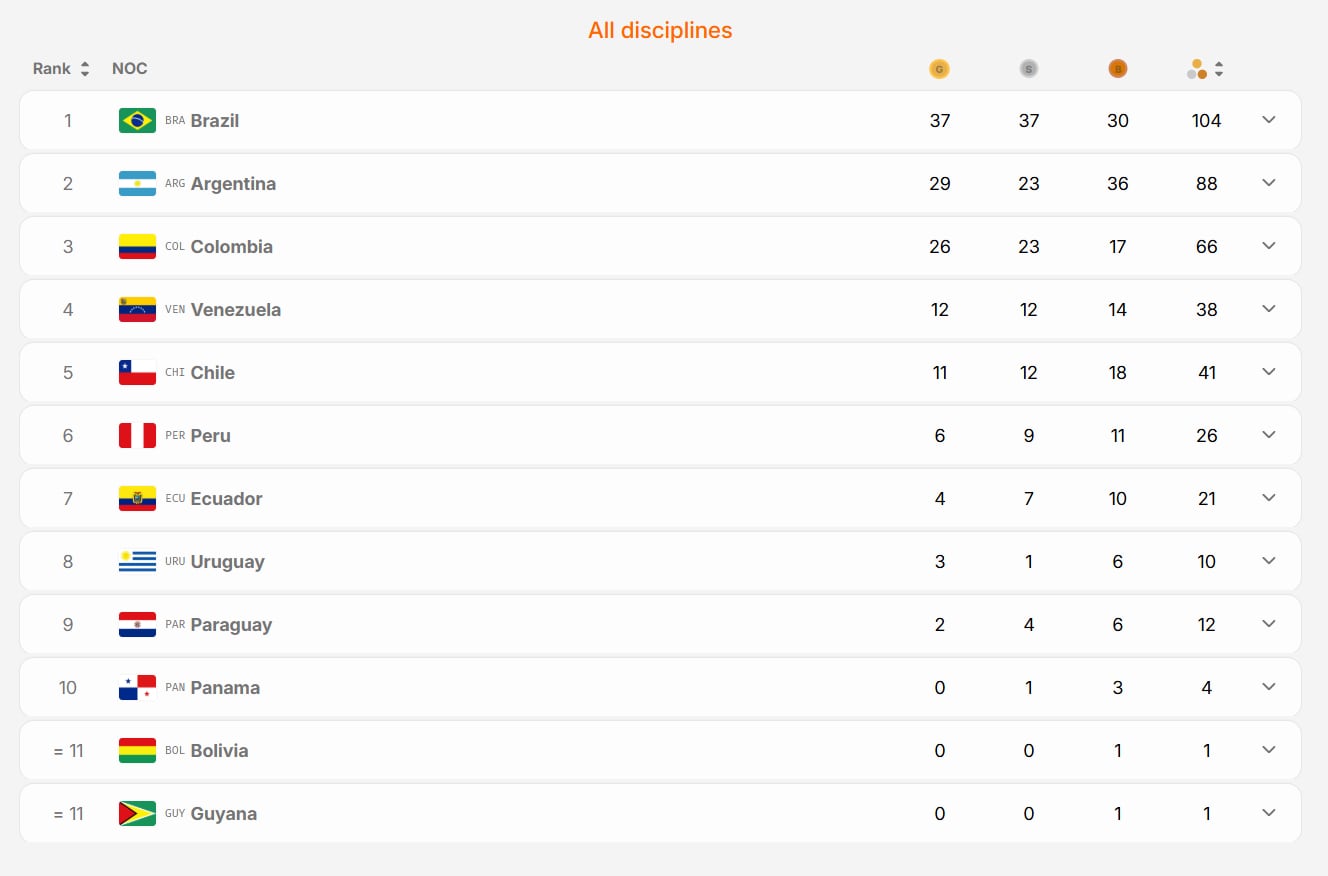Click Chile's total of 41 medals
This screenshot has width=1328, height=876.
[x=1207, y=373]
